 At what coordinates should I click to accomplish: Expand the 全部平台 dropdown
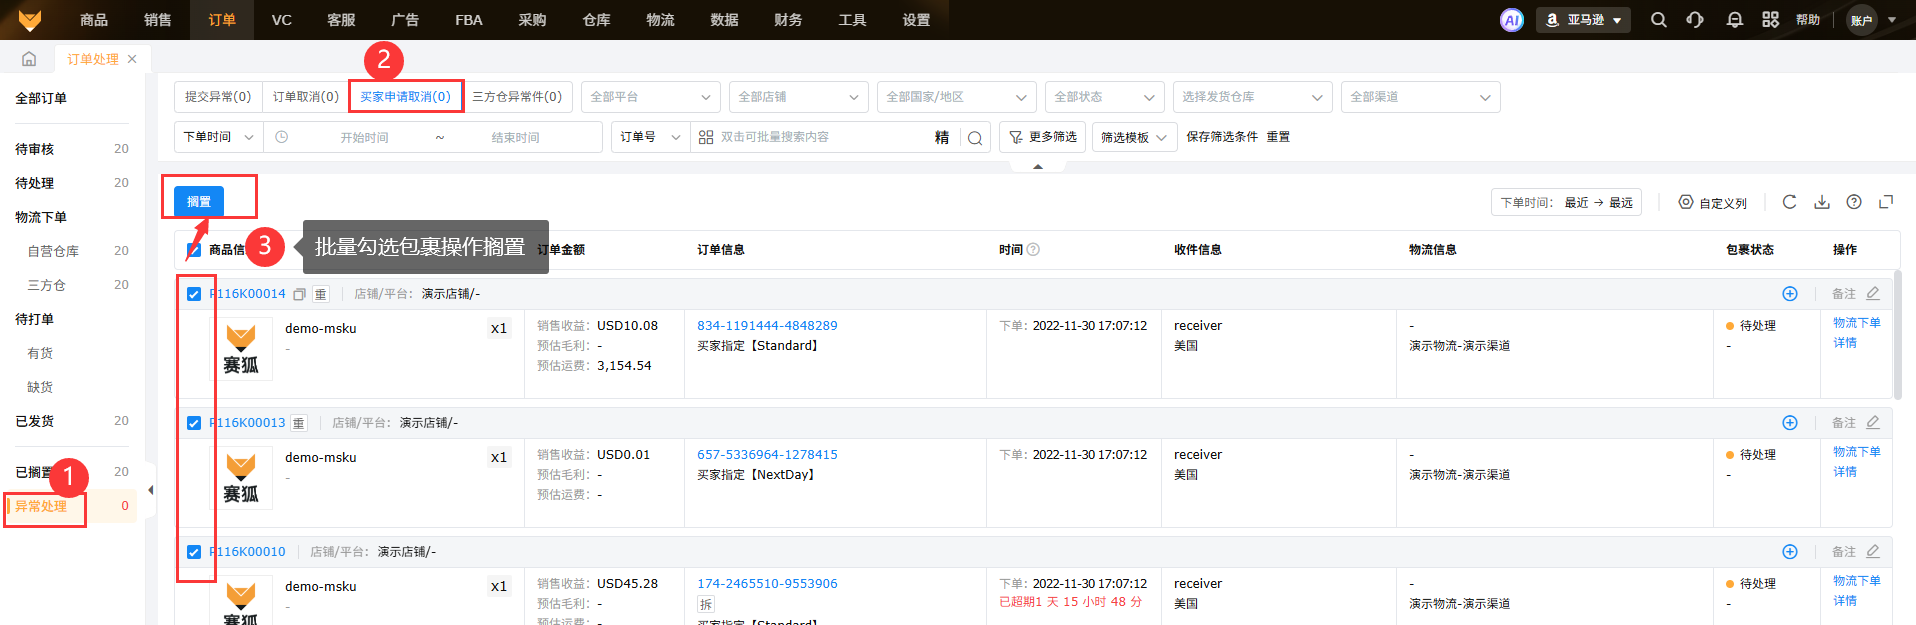[x=650, y=97]
